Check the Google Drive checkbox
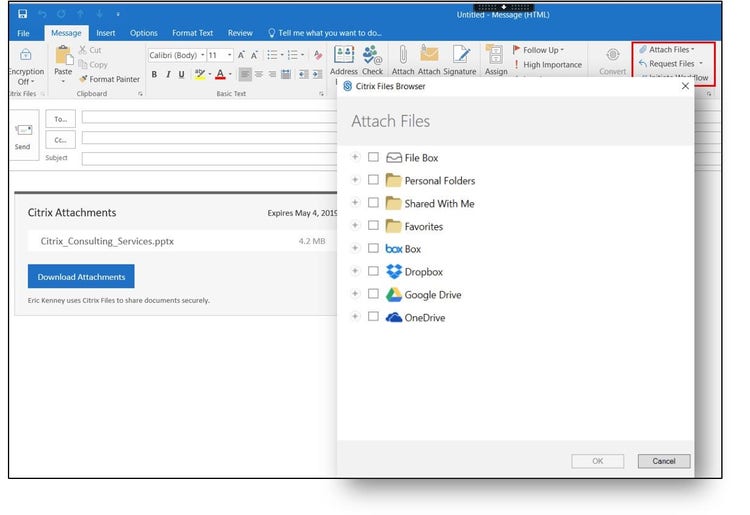750x515 pixels. (x=374, y=294)
